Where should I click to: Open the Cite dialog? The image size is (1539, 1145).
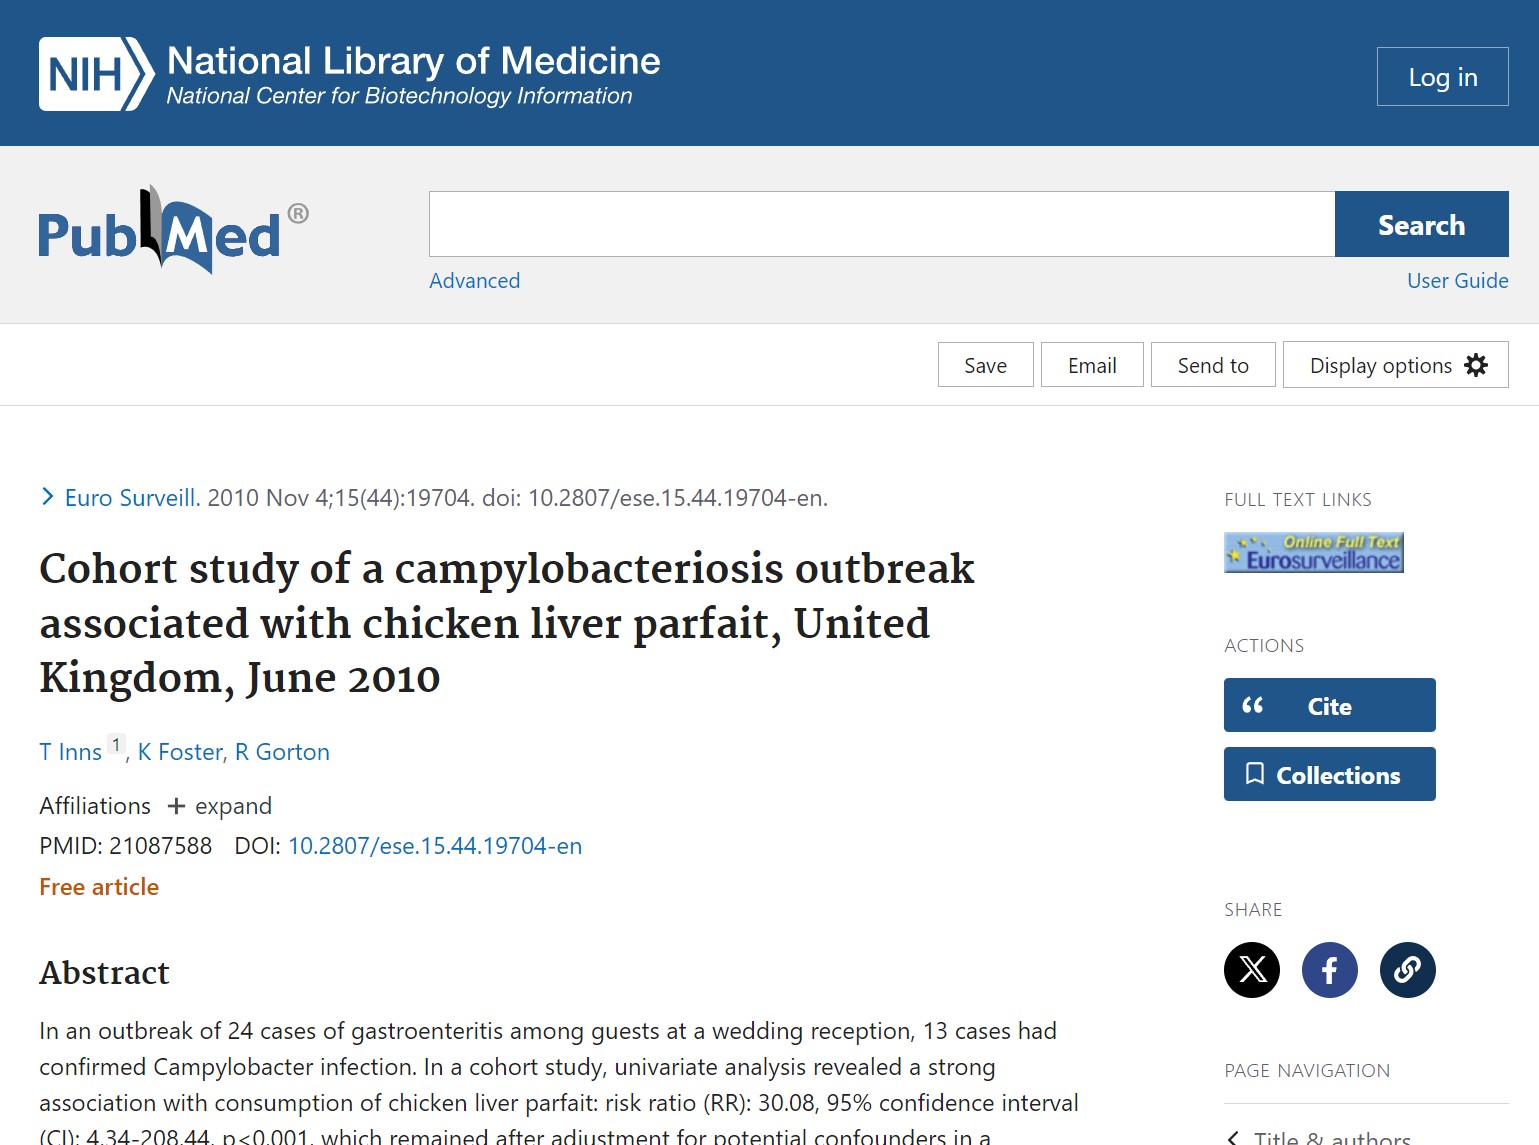pos(1329,705)
